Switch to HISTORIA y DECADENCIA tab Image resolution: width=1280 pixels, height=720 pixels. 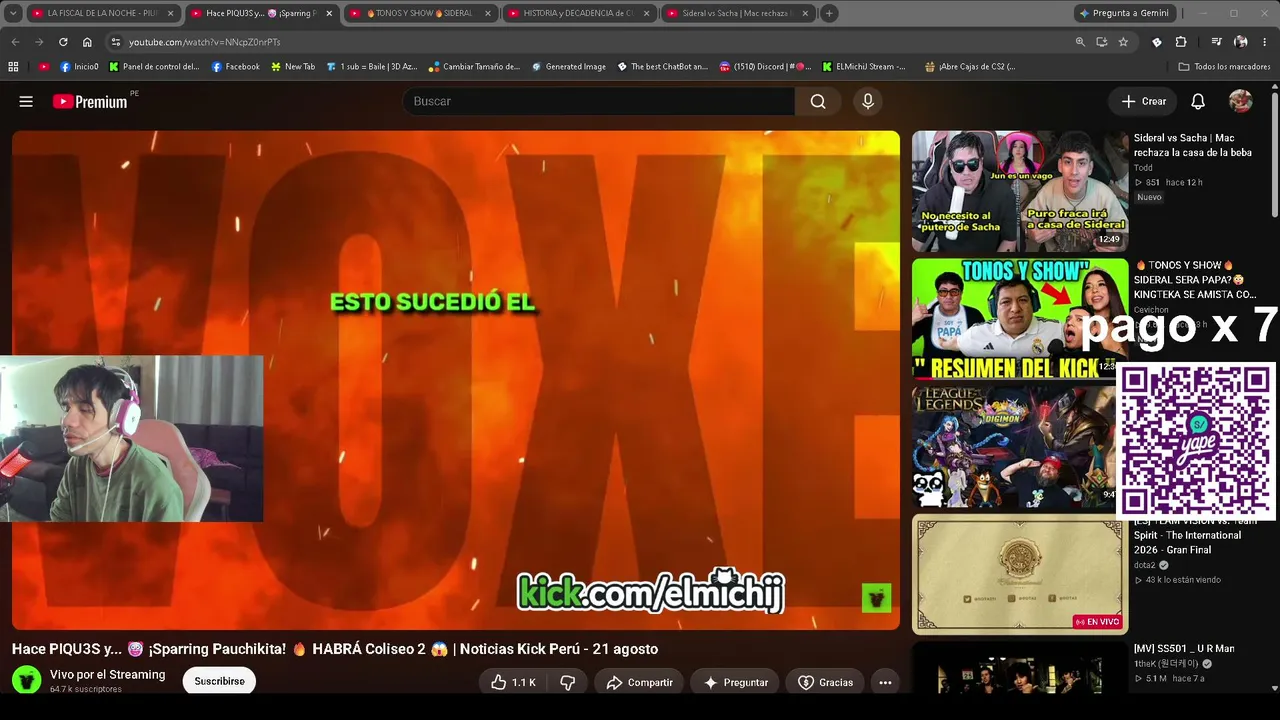click(579, 13)
